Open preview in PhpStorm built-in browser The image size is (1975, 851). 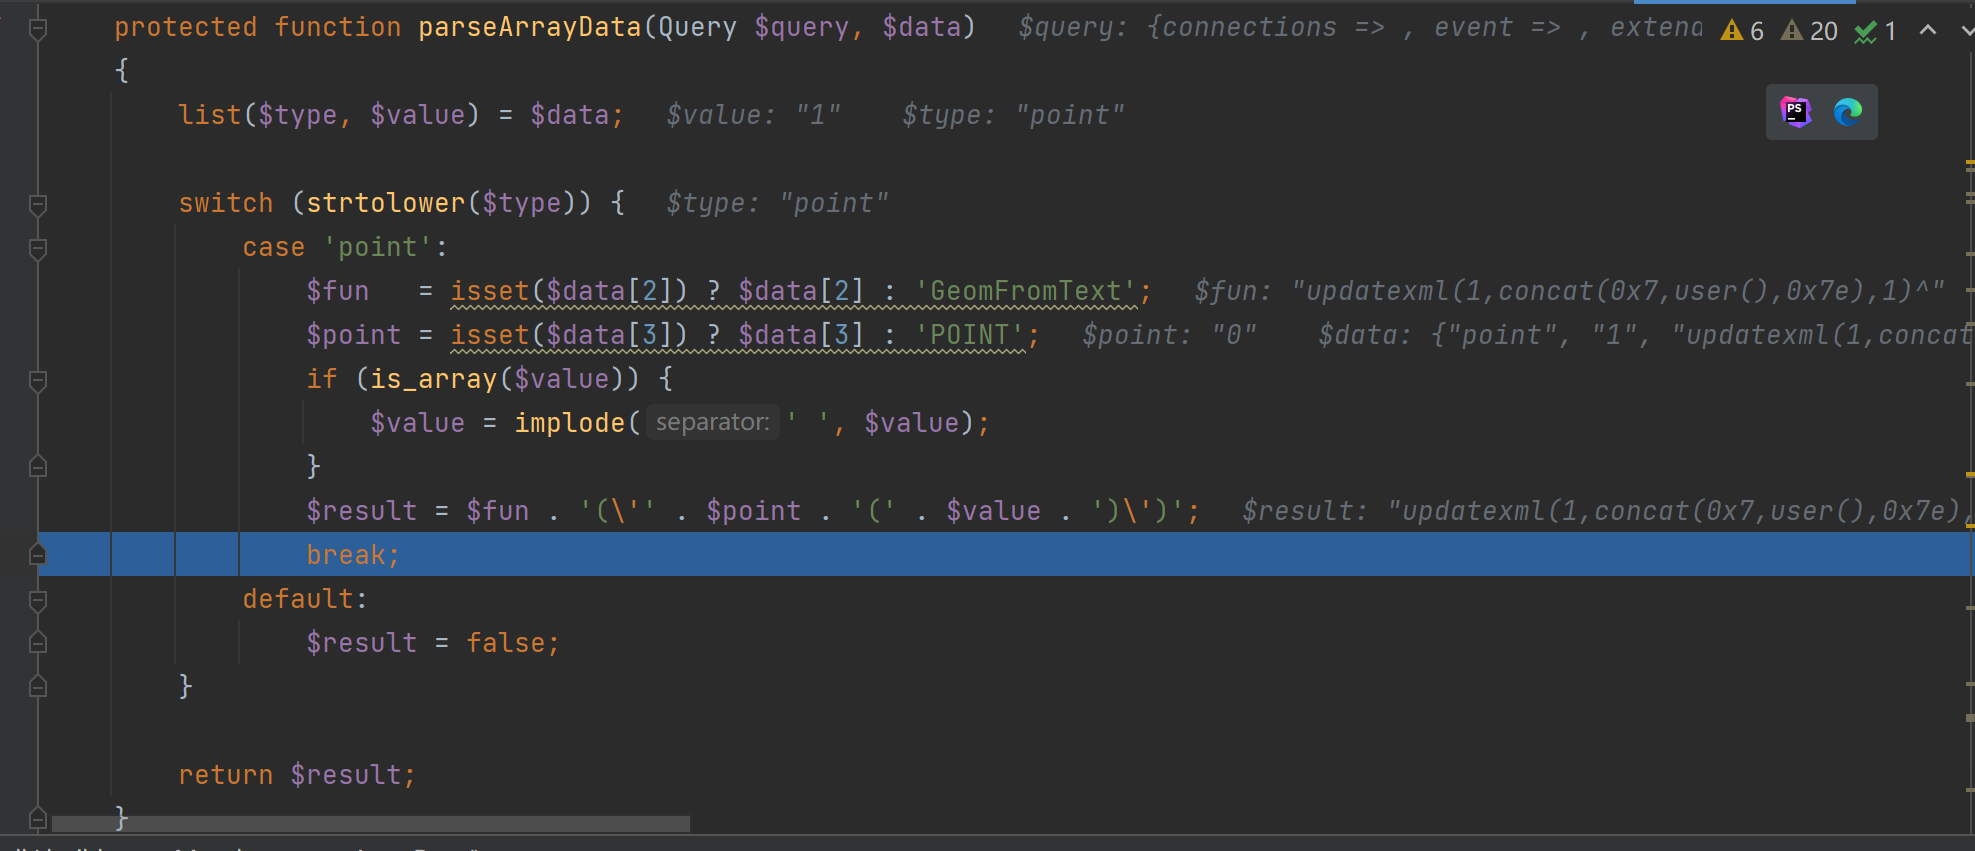point(1796,112)
